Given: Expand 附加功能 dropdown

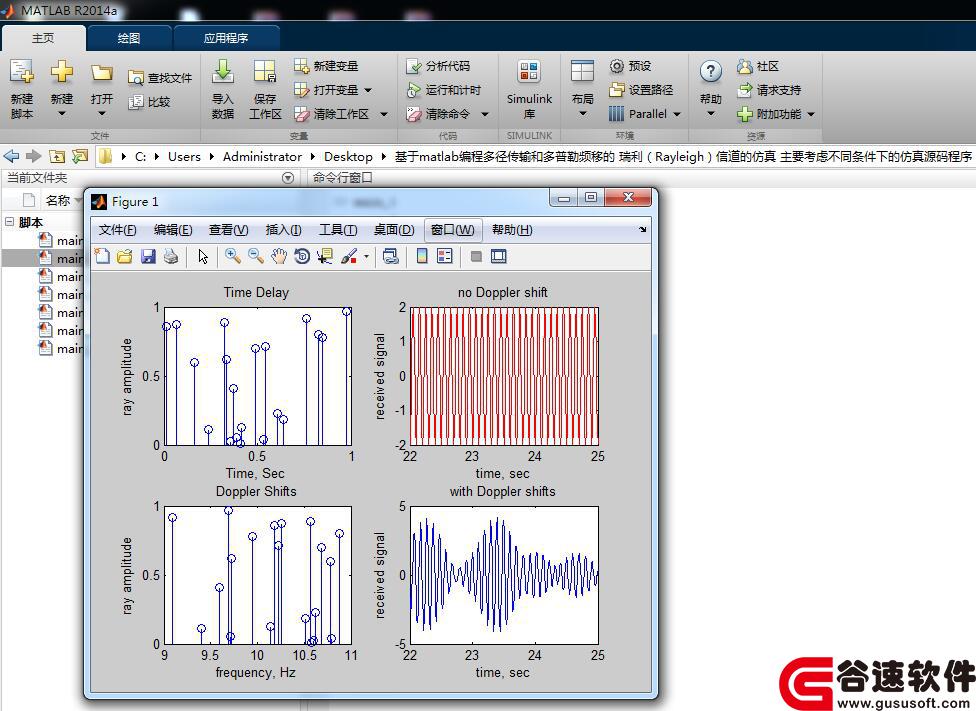Looking at the screenshot, I should tap(810, 114).
